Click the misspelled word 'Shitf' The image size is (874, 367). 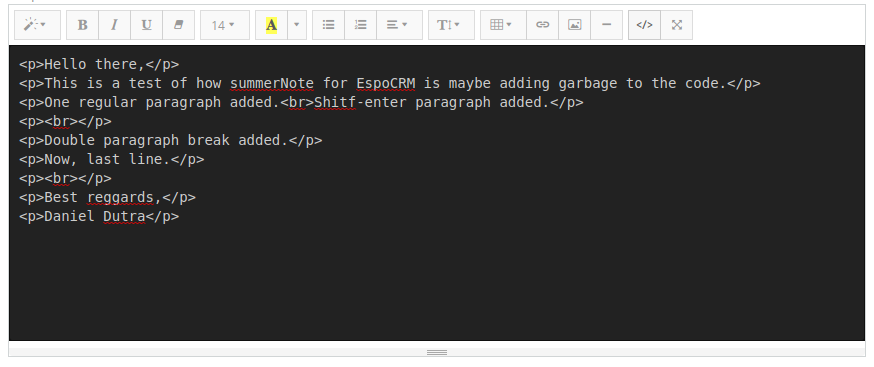point(335,103)
